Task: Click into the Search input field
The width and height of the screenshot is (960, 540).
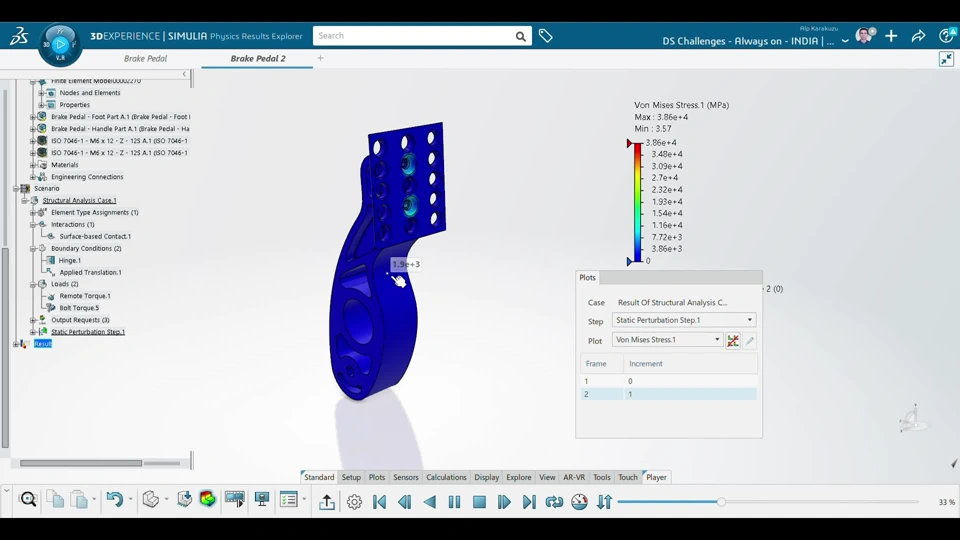Action: pyautogui.click(x=413, y=36)
